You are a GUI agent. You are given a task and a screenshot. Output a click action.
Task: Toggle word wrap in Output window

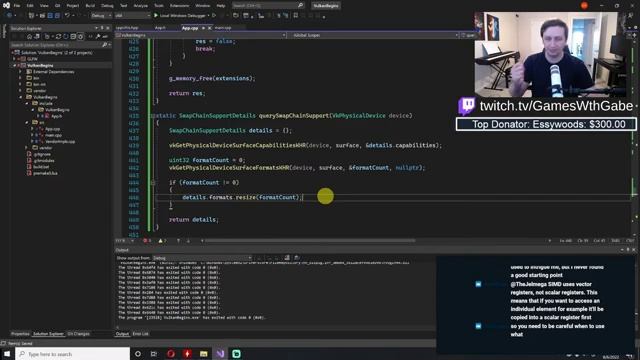(297, 258)
